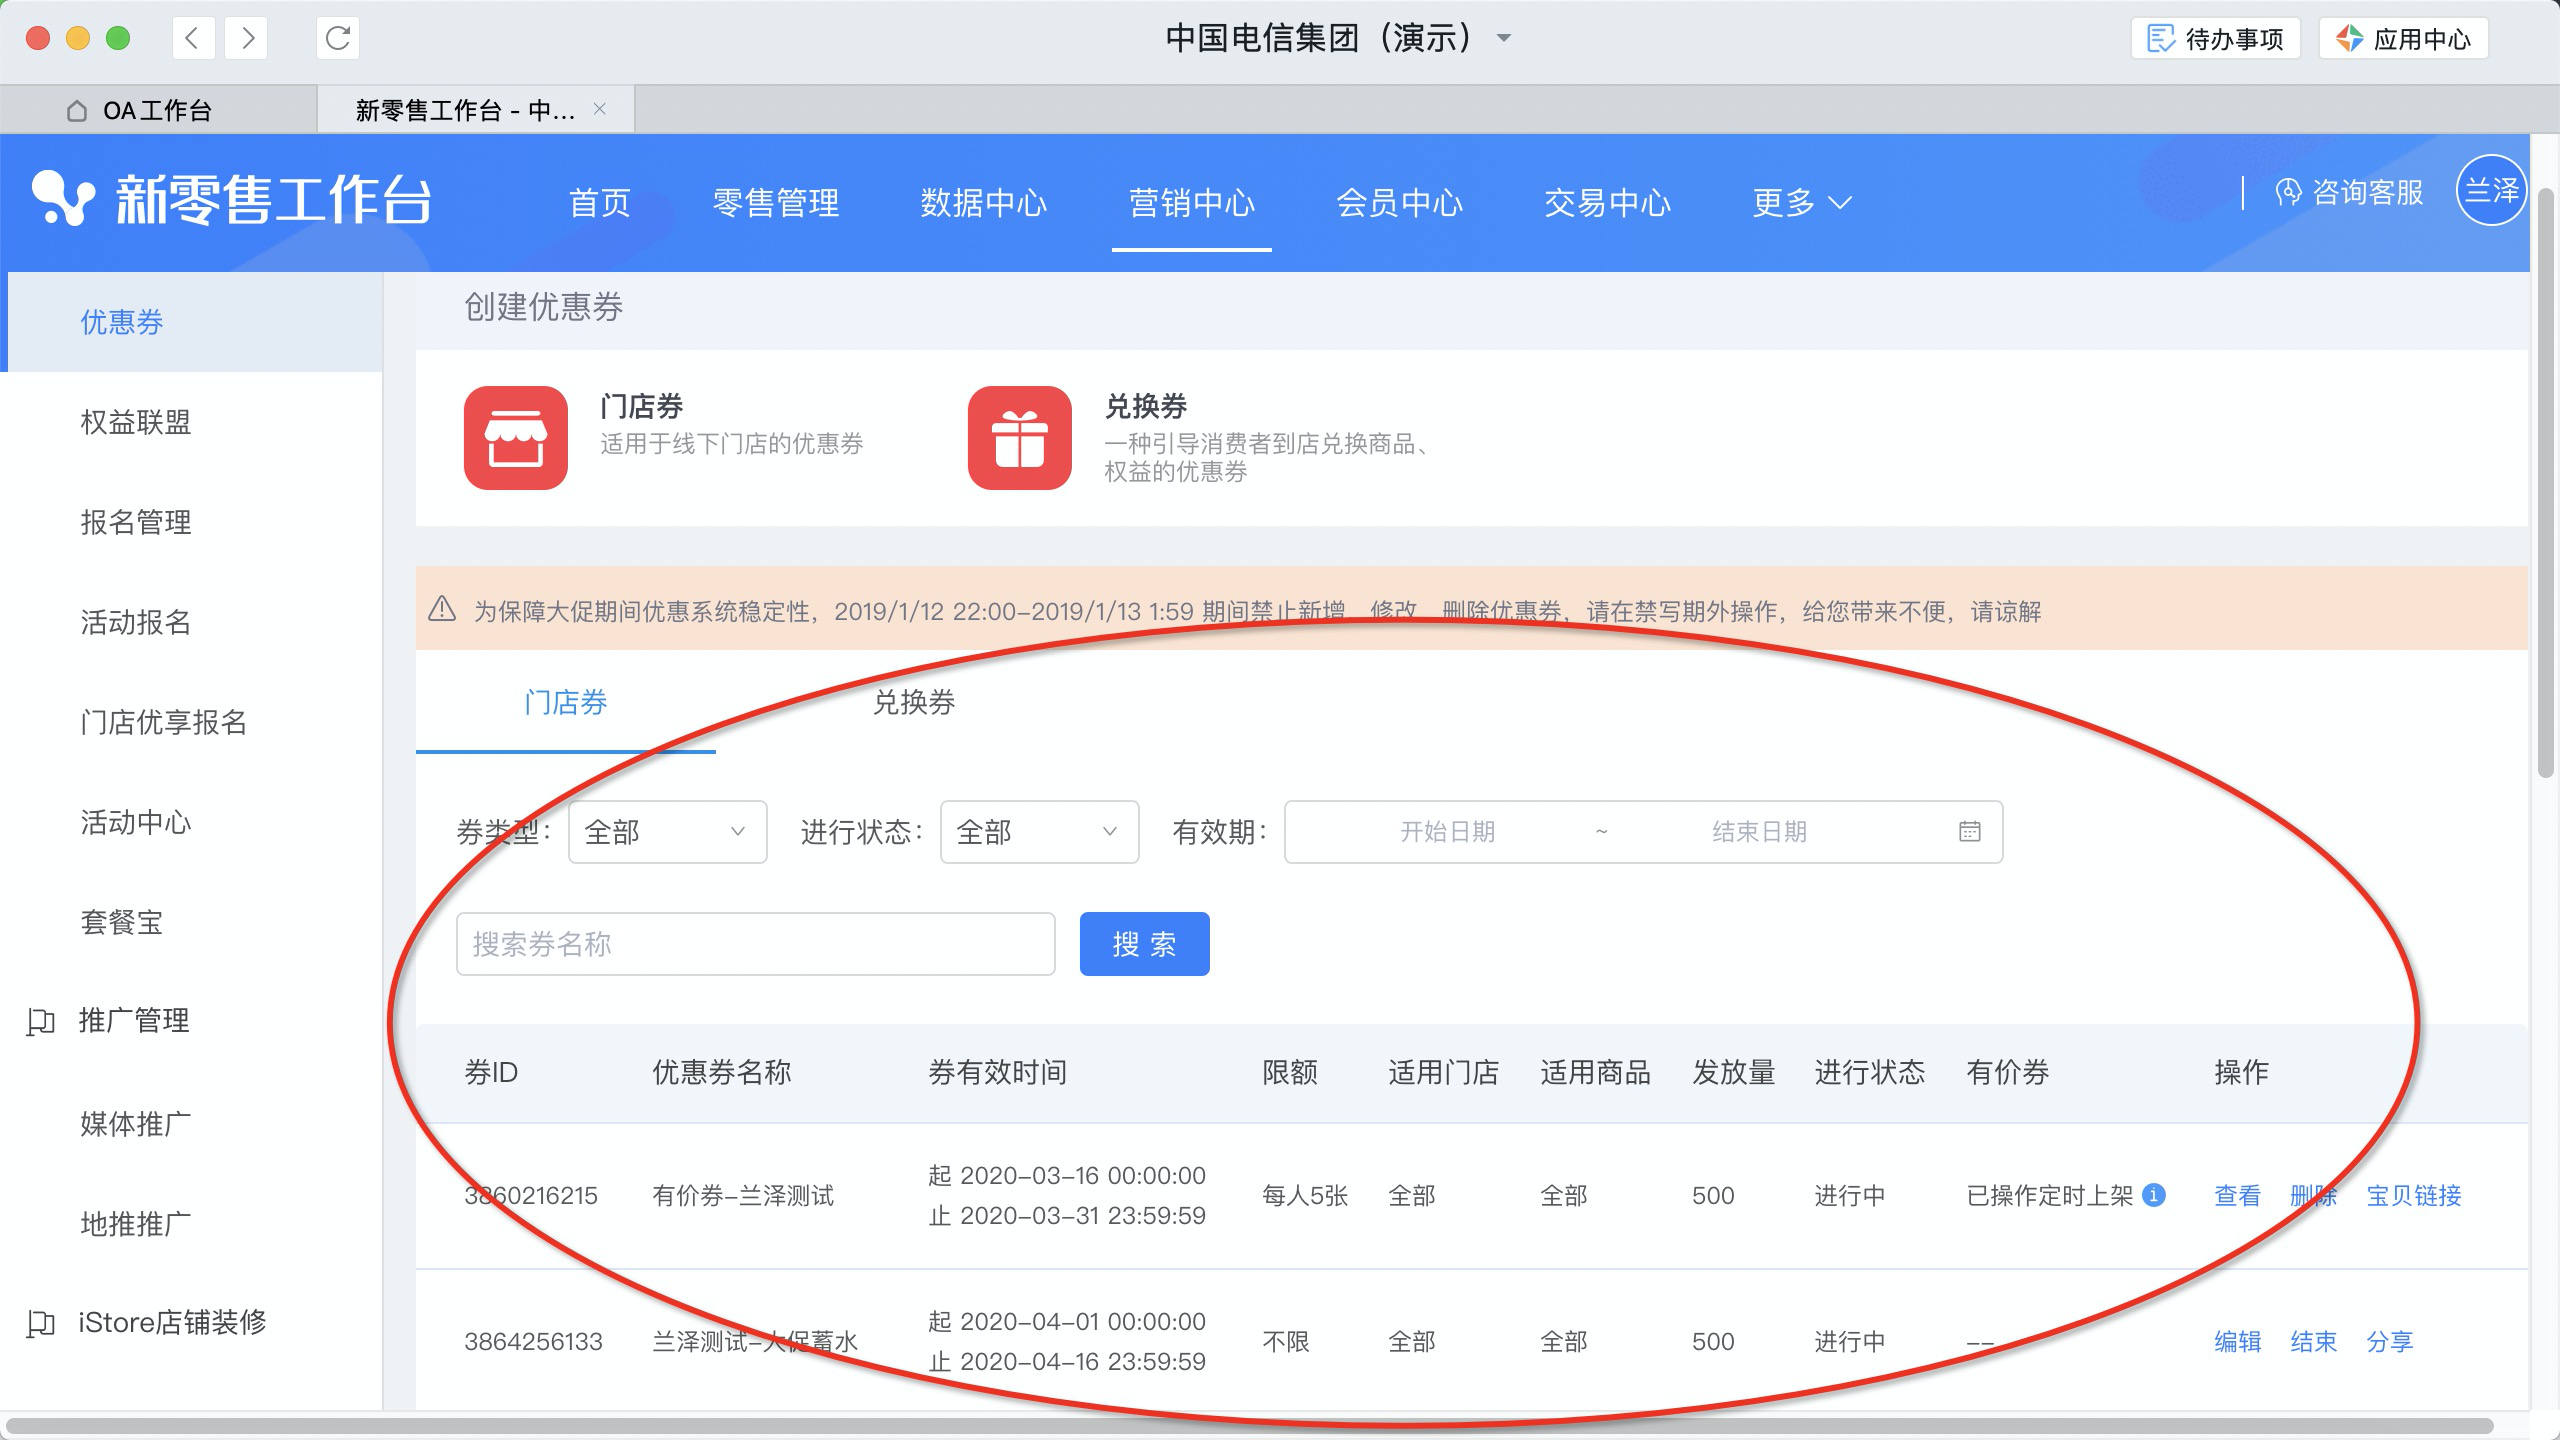Switch to the OA工作台 tab
2560x1440 pixels.
pos(158,110)
